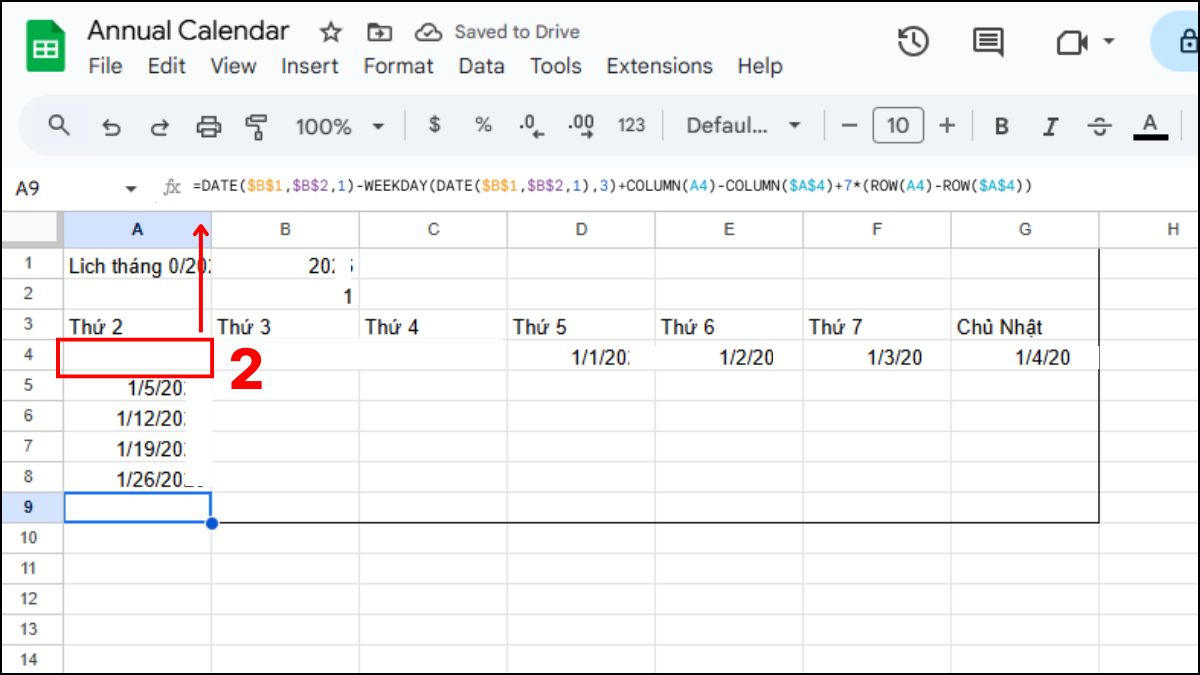
Task: Open the Default font dropdown
Action: pos(738,126)
